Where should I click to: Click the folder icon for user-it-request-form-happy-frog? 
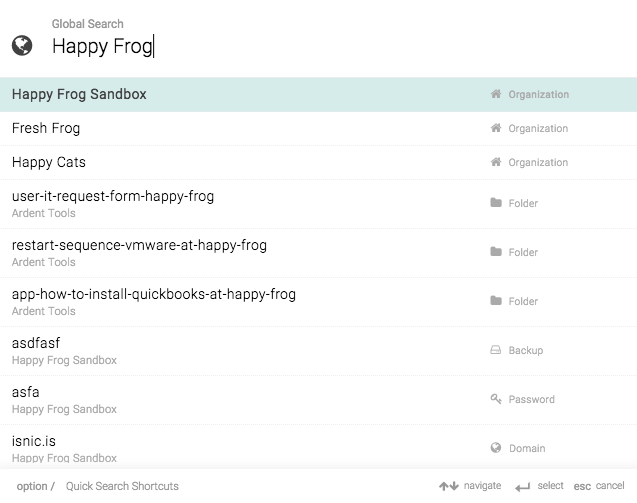point(496,202)
